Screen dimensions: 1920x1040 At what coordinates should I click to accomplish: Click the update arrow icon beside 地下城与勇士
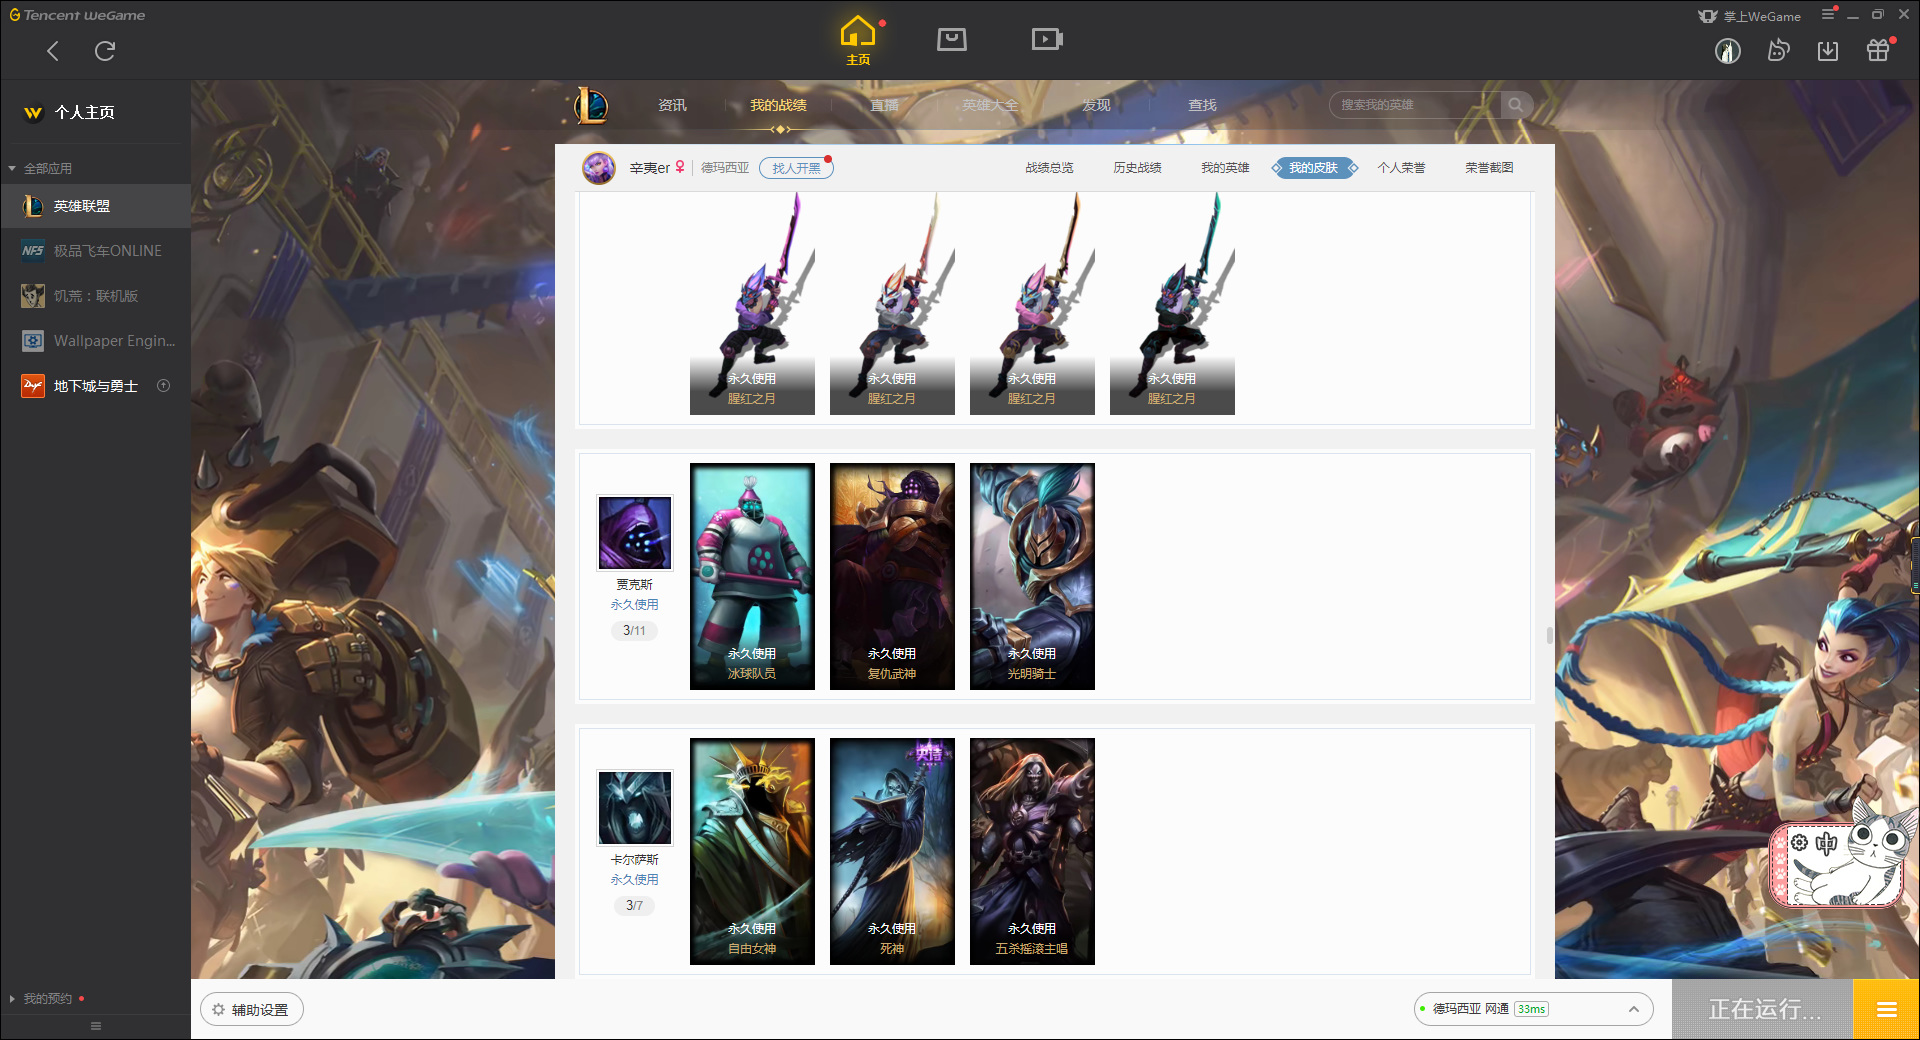pos(164,386)
